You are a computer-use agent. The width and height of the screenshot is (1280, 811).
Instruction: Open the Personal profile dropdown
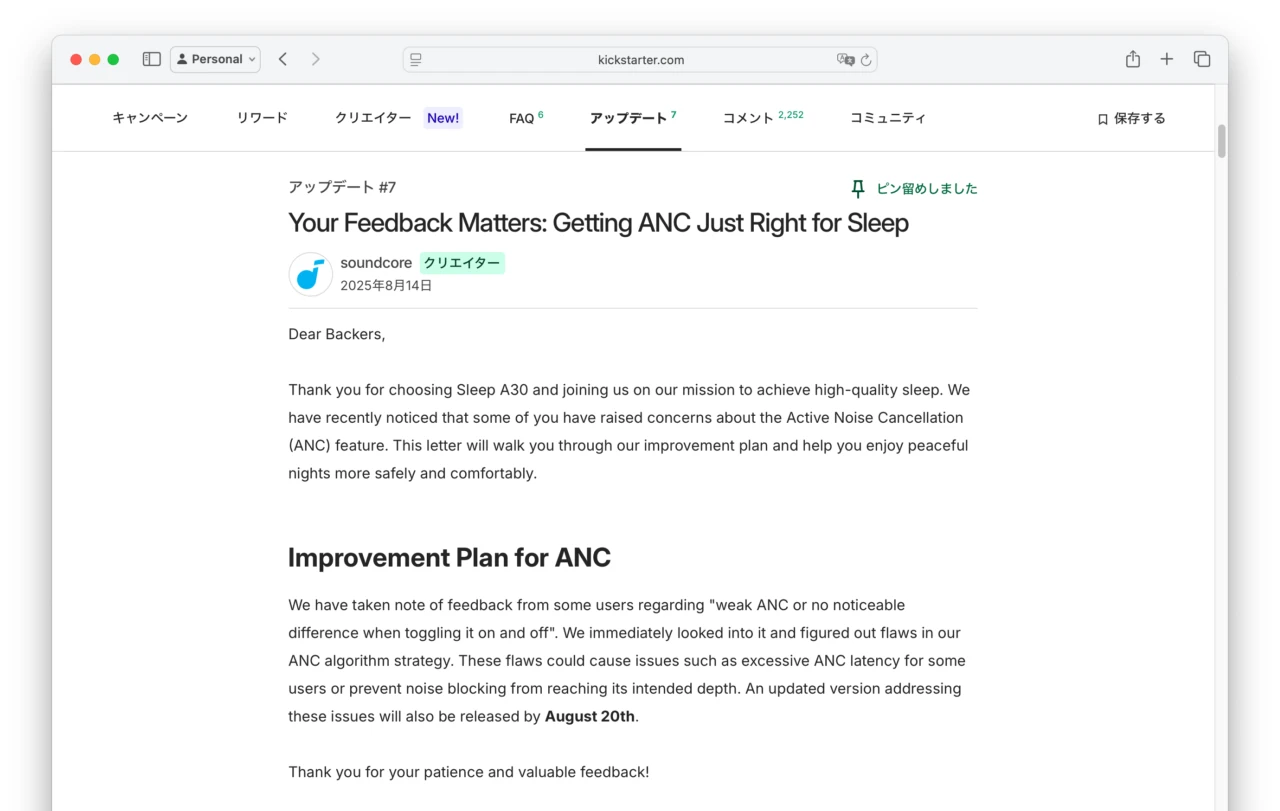pos(215,59)
